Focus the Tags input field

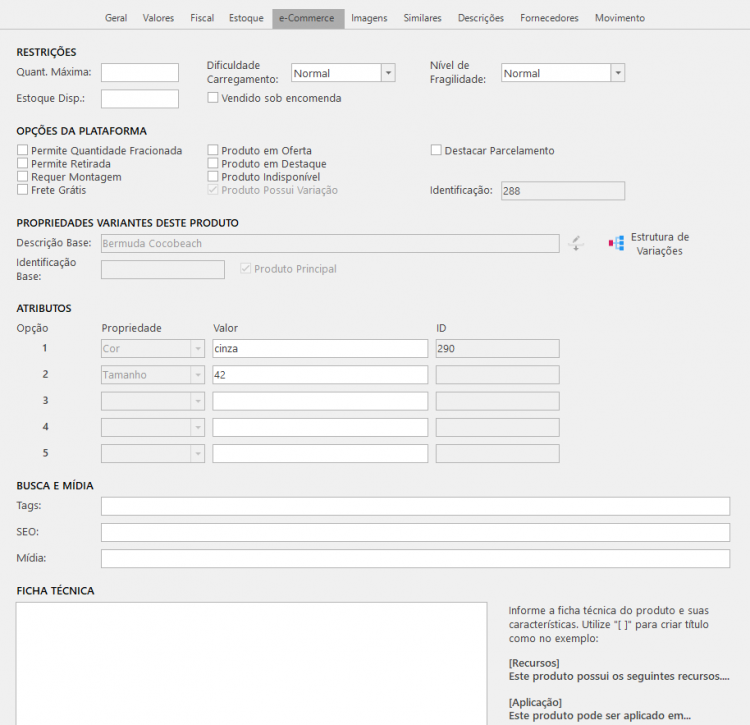pyautogui.click(x=415, y=506)
